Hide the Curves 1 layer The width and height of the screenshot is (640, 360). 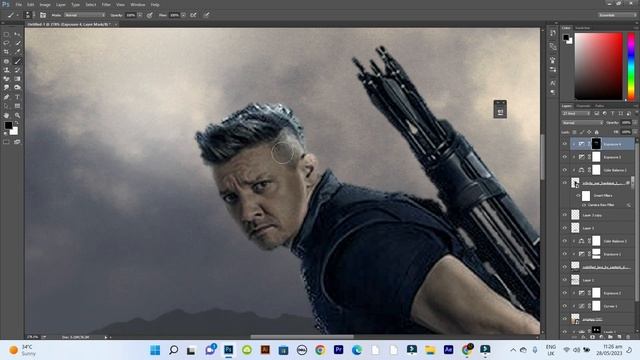tap(565, 306)
